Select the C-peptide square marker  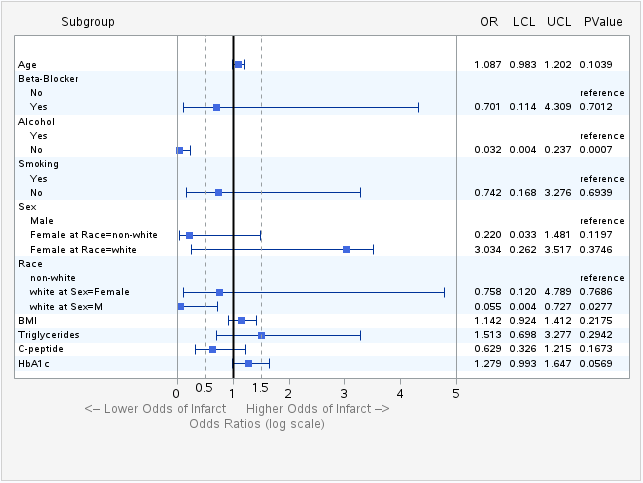212,349
